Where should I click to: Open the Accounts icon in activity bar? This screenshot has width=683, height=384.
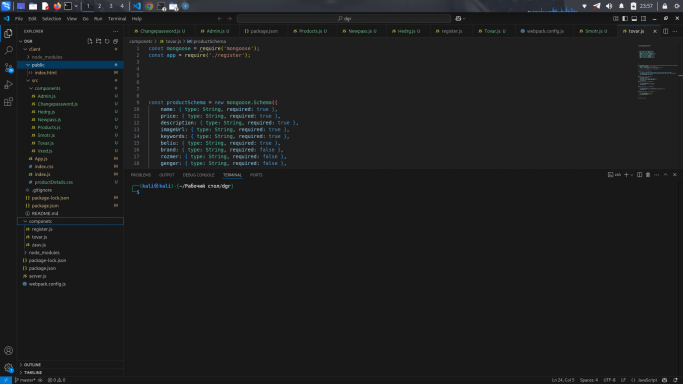tap(8, 350)
